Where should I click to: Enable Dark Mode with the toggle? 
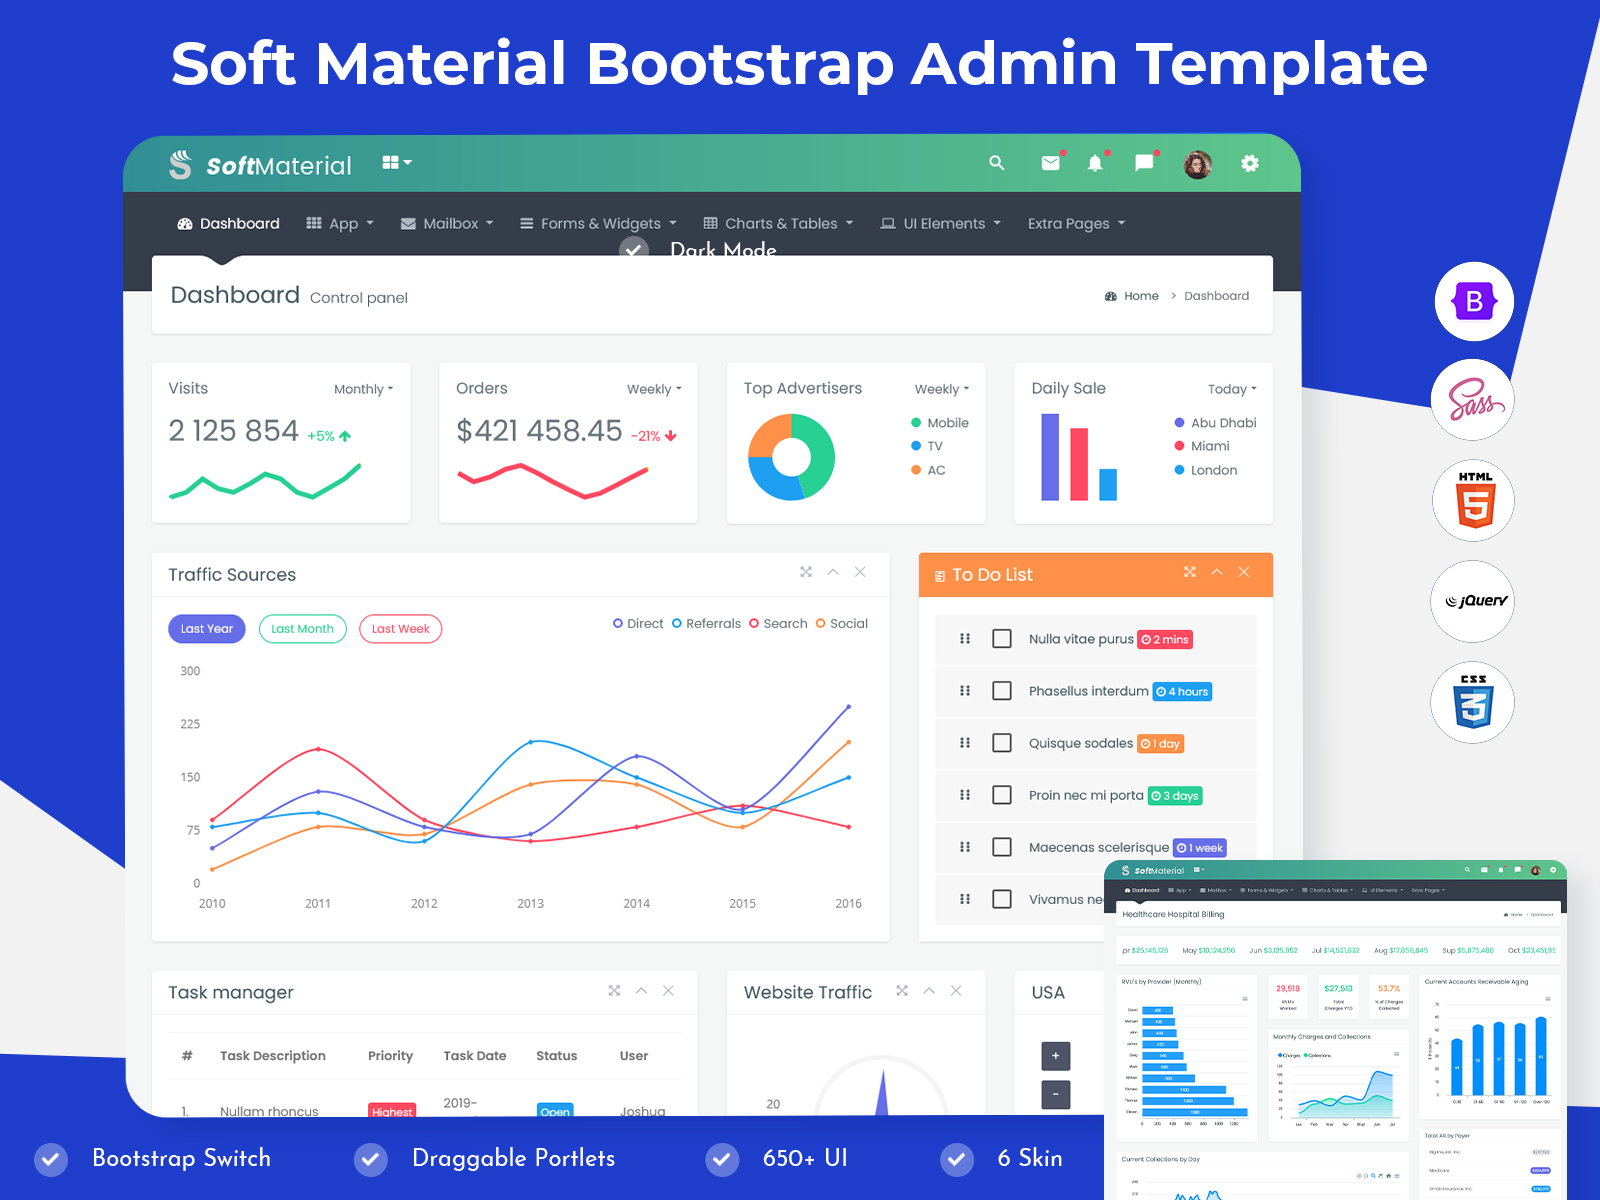[x=634, y=251]
